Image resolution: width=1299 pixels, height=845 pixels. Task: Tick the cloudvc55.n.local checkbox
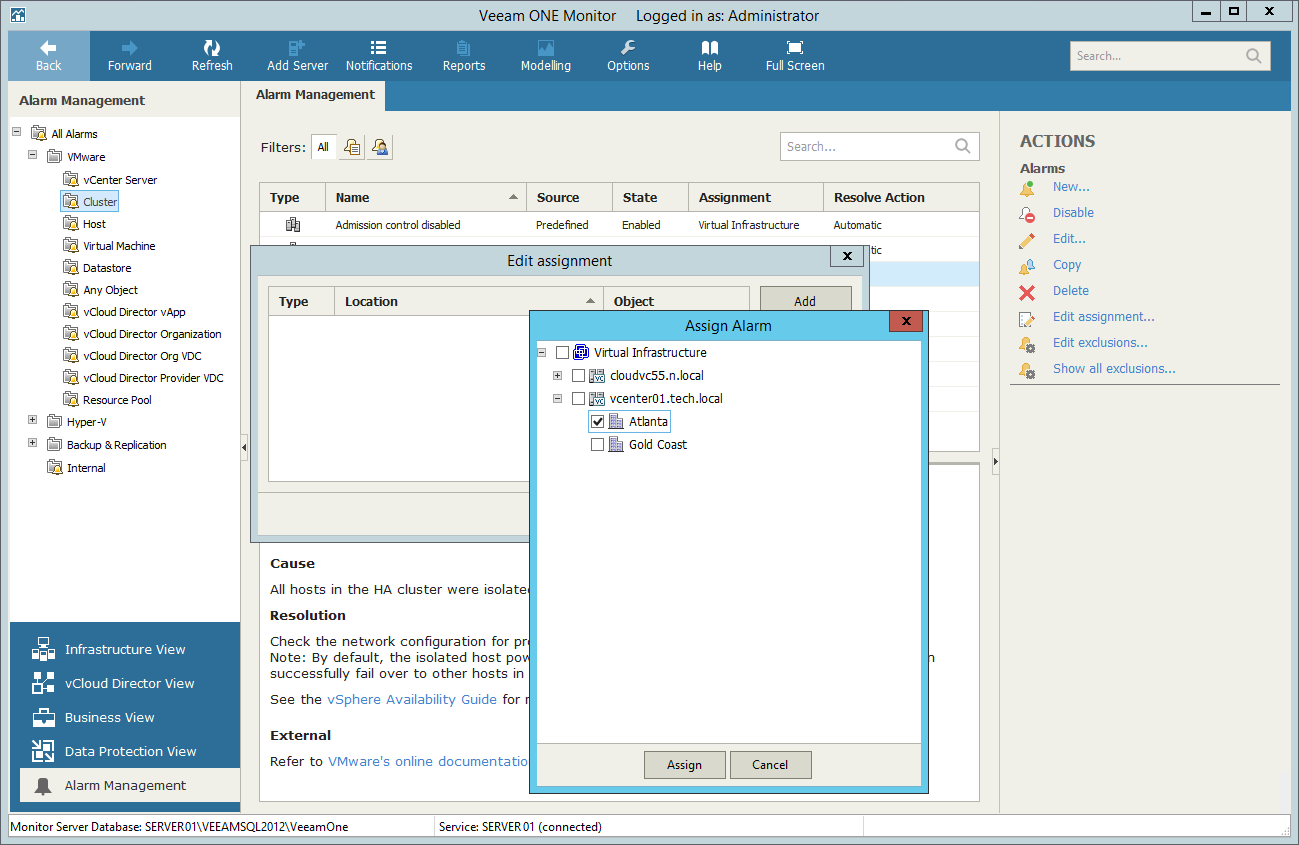click(578, 376)
